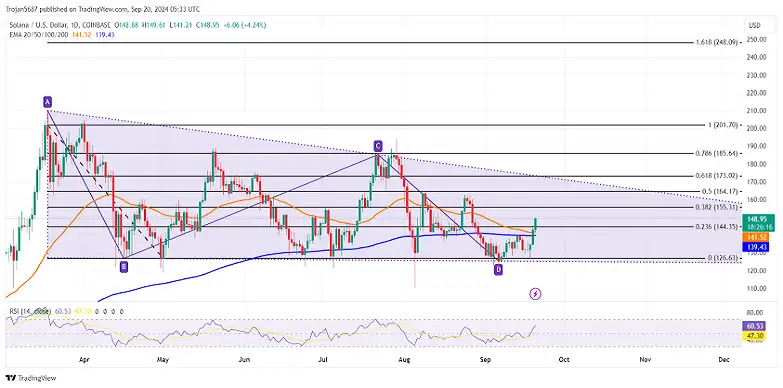The width and height of the screenshot is (783, 388).
Task: Click the high value H149.61
Action: point(154,24)
